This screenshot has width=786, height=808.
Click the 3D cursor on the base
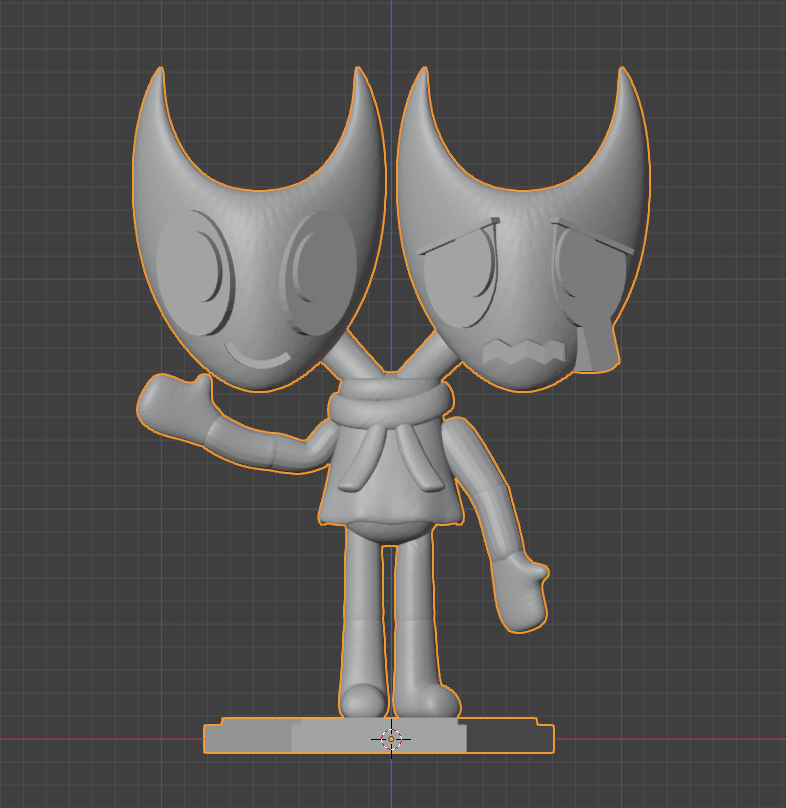(x=391, y=739)
